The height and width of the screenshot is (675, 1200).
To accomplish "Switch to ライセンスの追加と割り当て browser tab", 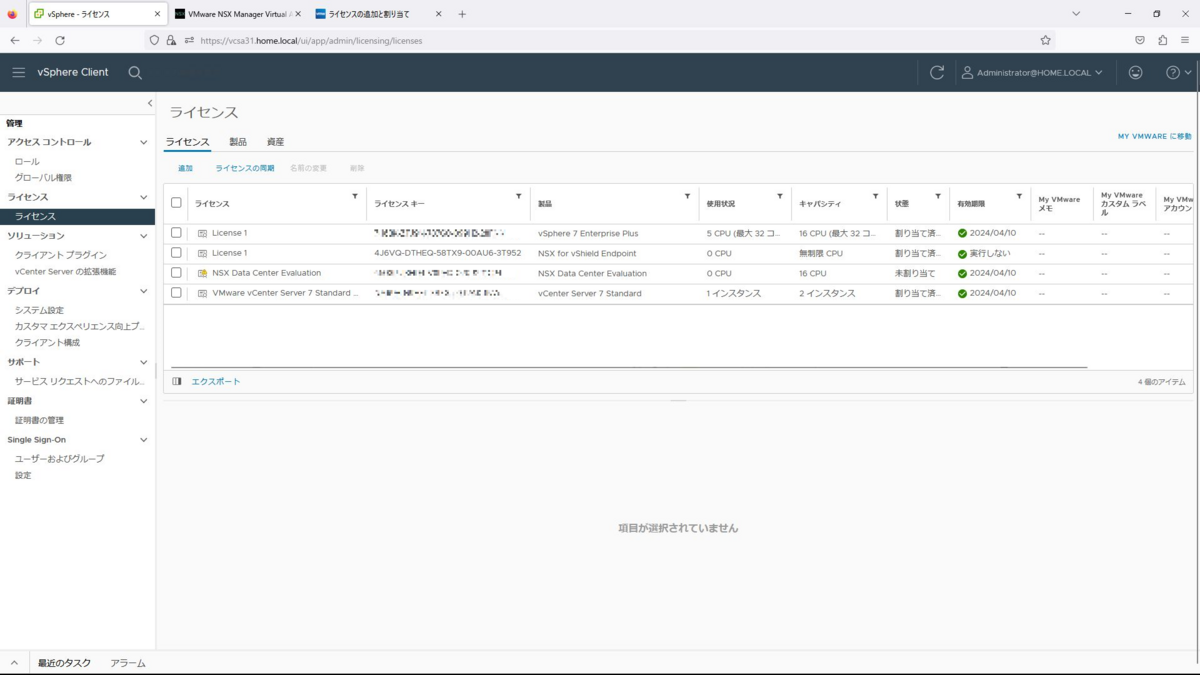I will pyautogui.click(x=378, y=14).
